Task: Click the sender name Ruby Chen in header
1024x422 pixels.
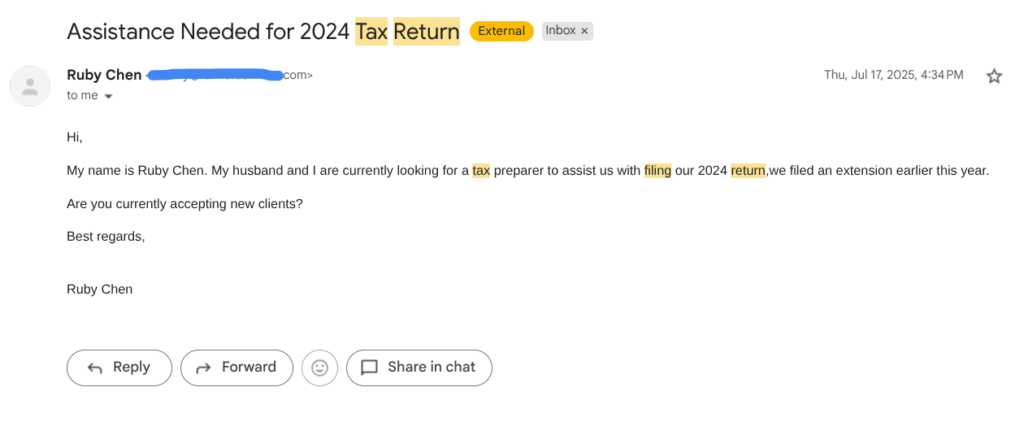Action: [x=104, y=75]
